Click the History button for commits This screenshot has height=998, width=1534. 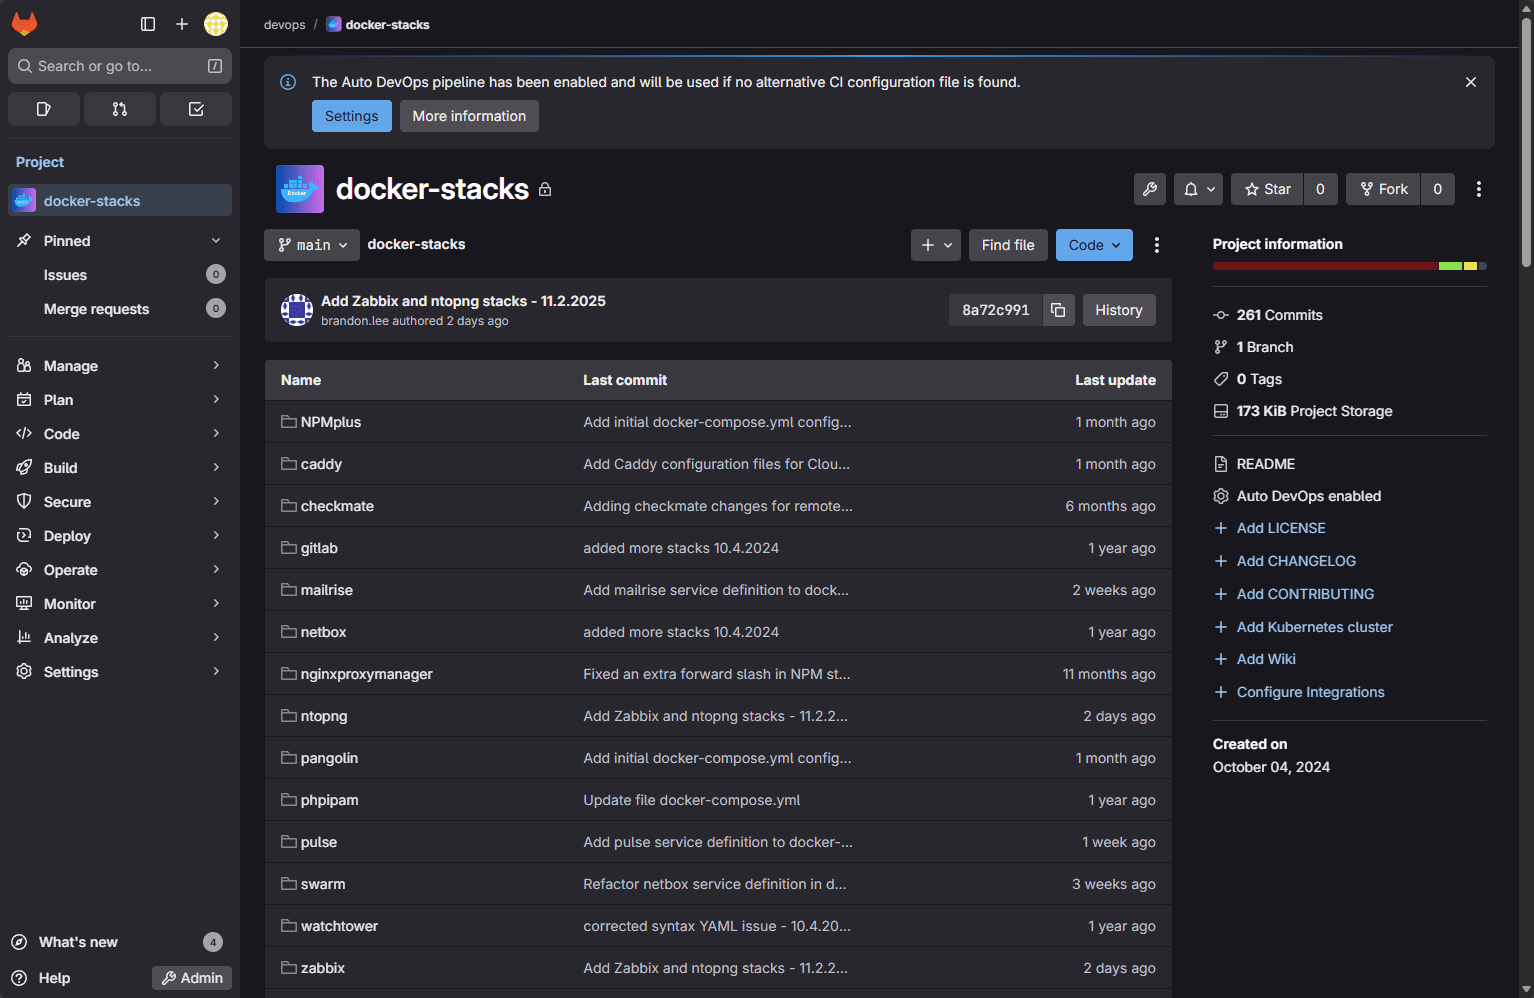(1119, 310)
